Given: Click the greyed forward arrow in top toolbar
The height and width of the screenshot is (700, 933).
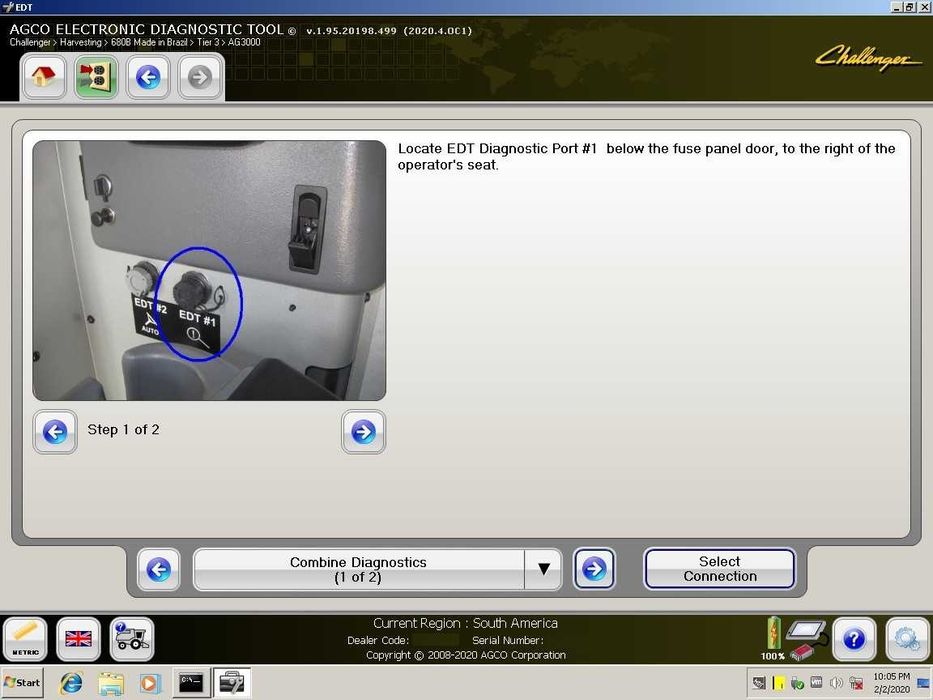Looking at the screenshot, I should click(200, 77).
